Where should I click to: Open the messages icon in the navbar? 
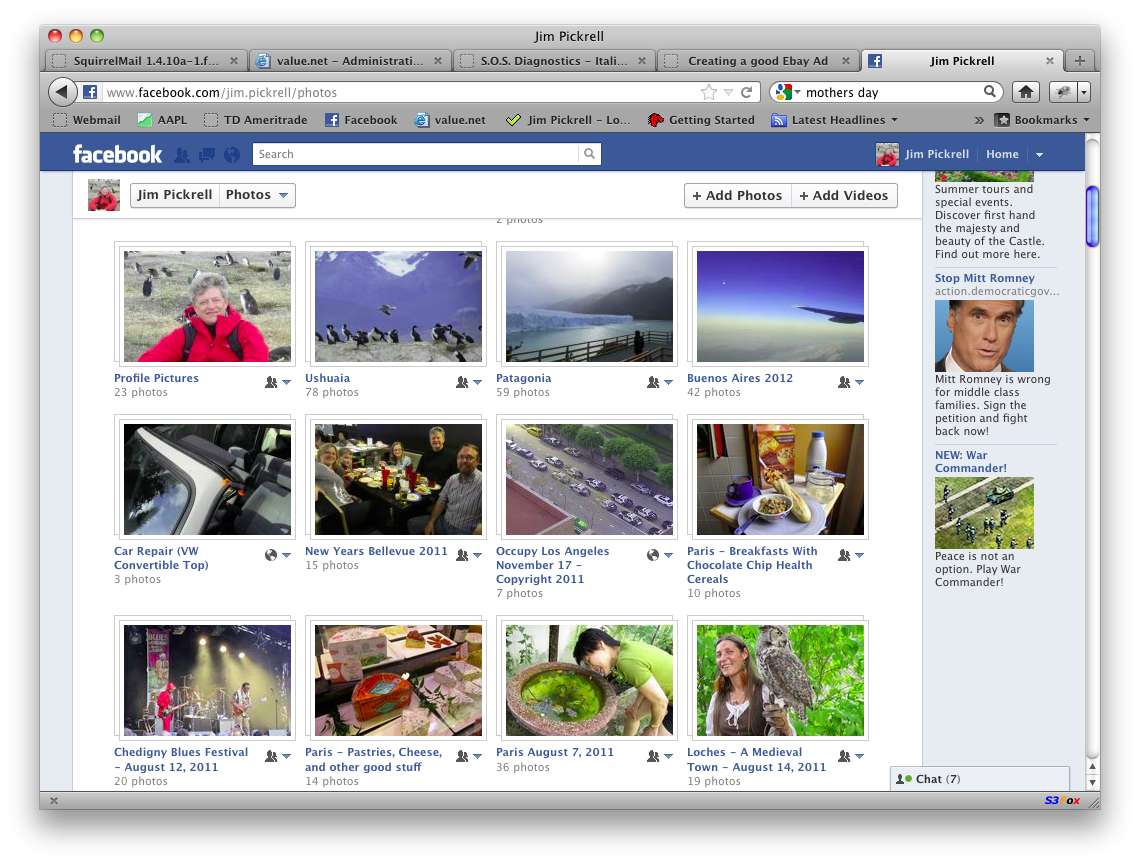[207, 154]
